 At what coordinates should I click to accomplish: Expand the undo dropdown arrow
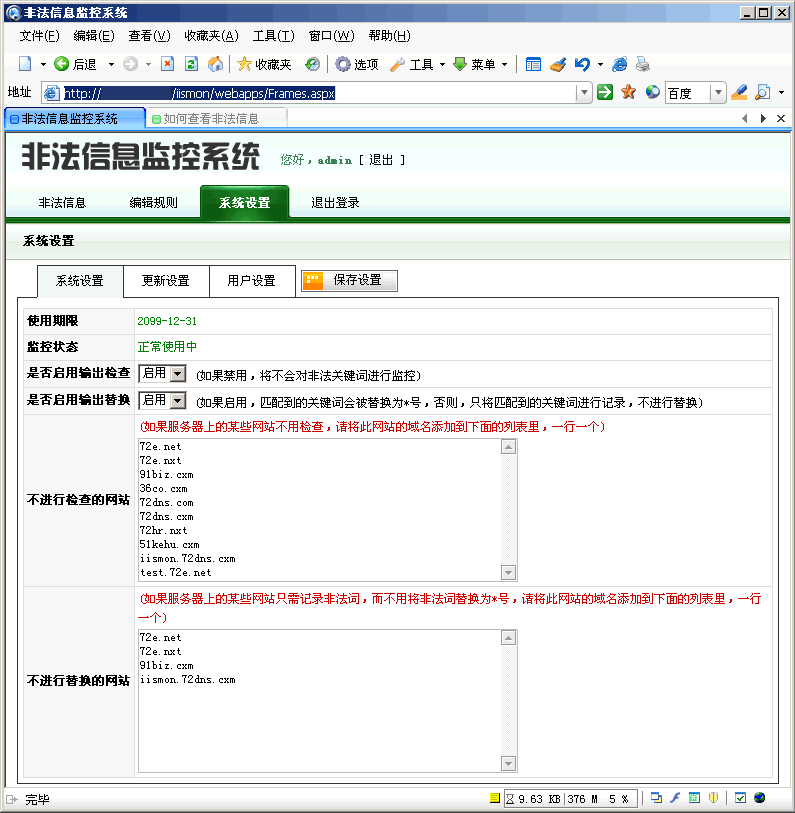click(600, 64)
